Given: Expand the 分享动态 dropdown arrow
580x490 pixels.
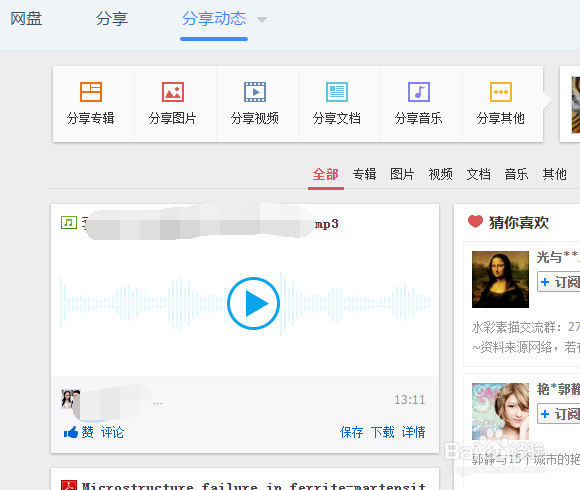Looking at the screenshot, I should tap(262, 20).
